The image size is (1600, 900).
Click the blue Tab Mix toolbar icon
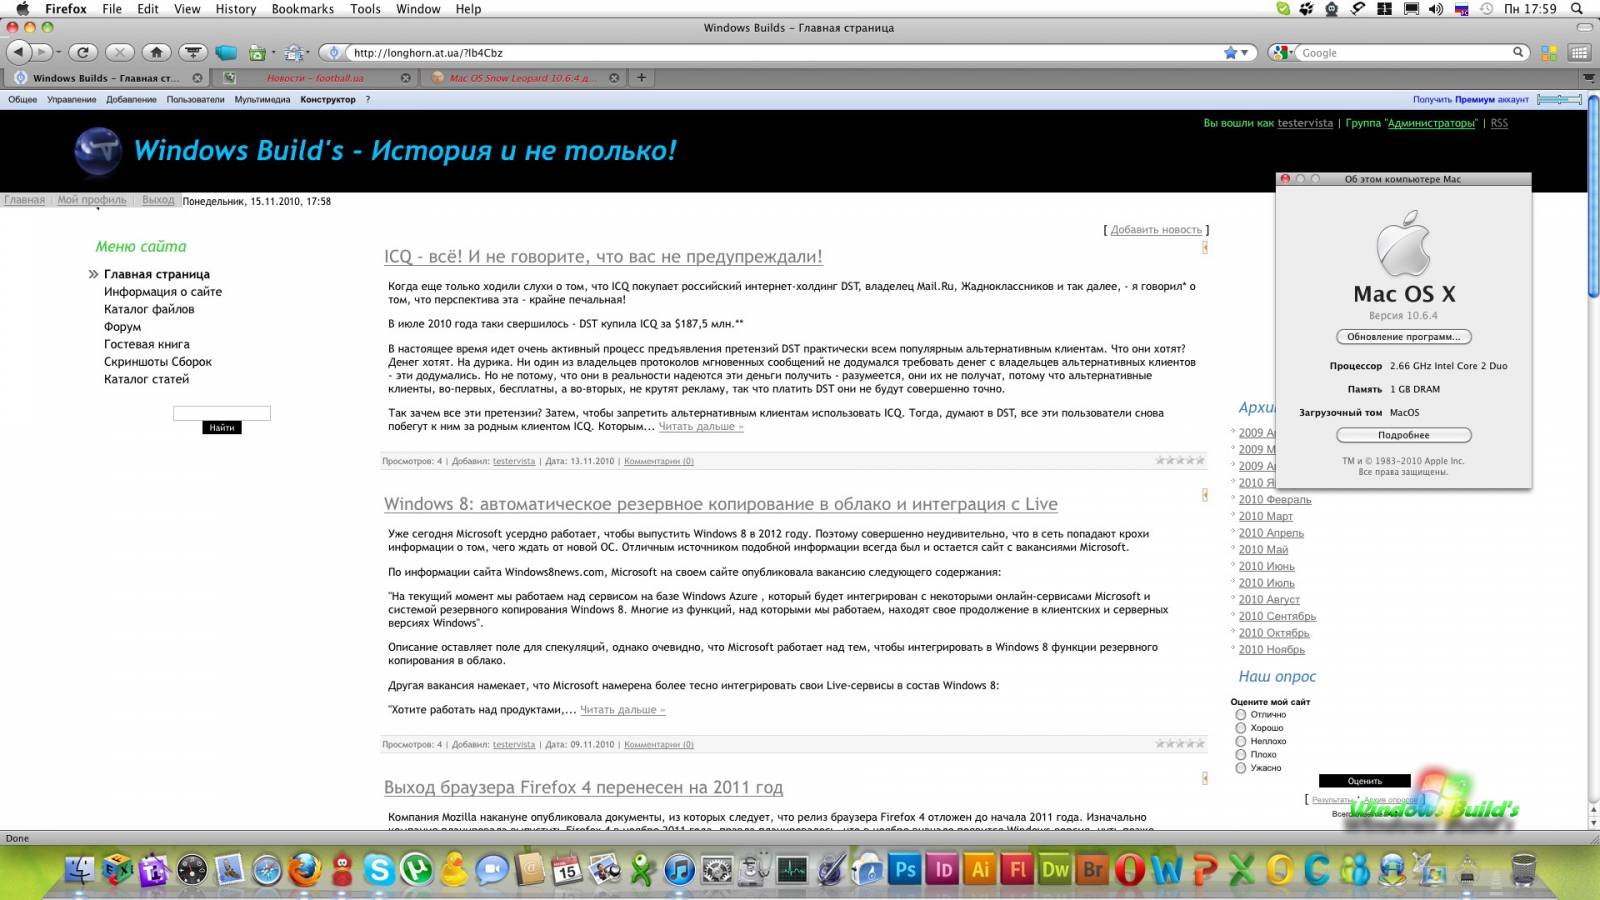[x=226, y=52]
